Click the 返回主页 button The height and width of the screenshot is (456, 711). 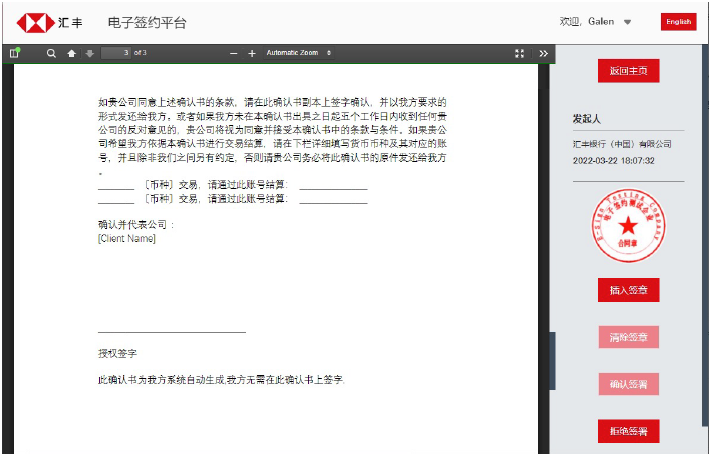coord(628,72)
